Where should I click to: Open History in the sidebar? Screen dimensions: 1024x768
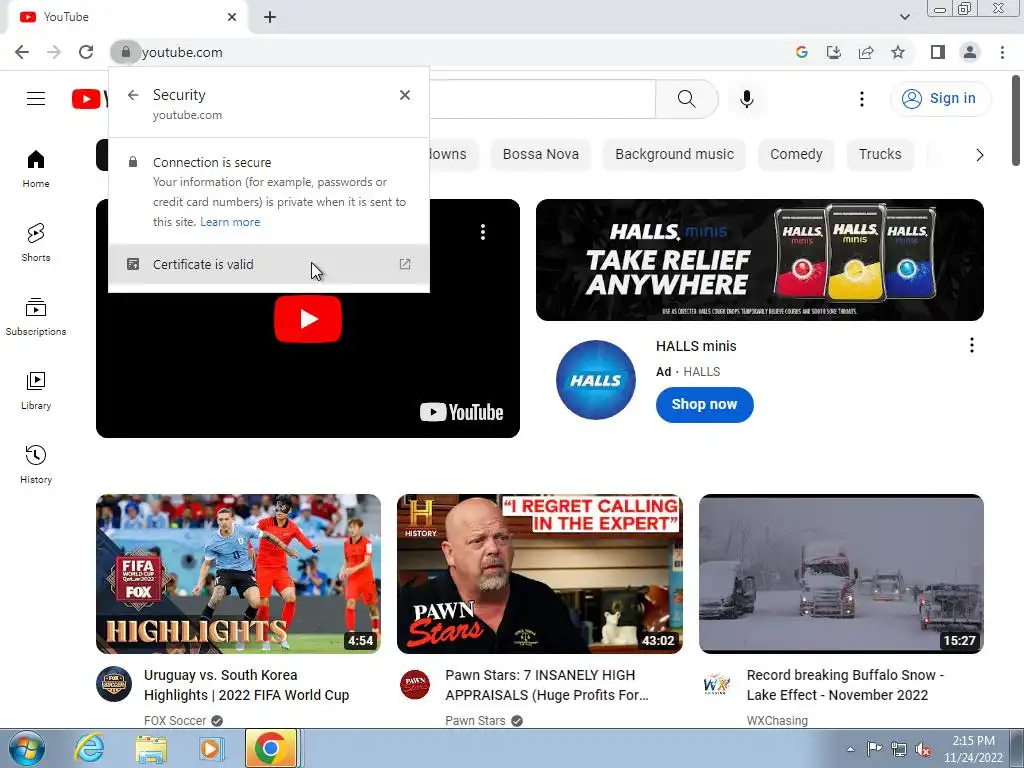click(x=36, y=464)
